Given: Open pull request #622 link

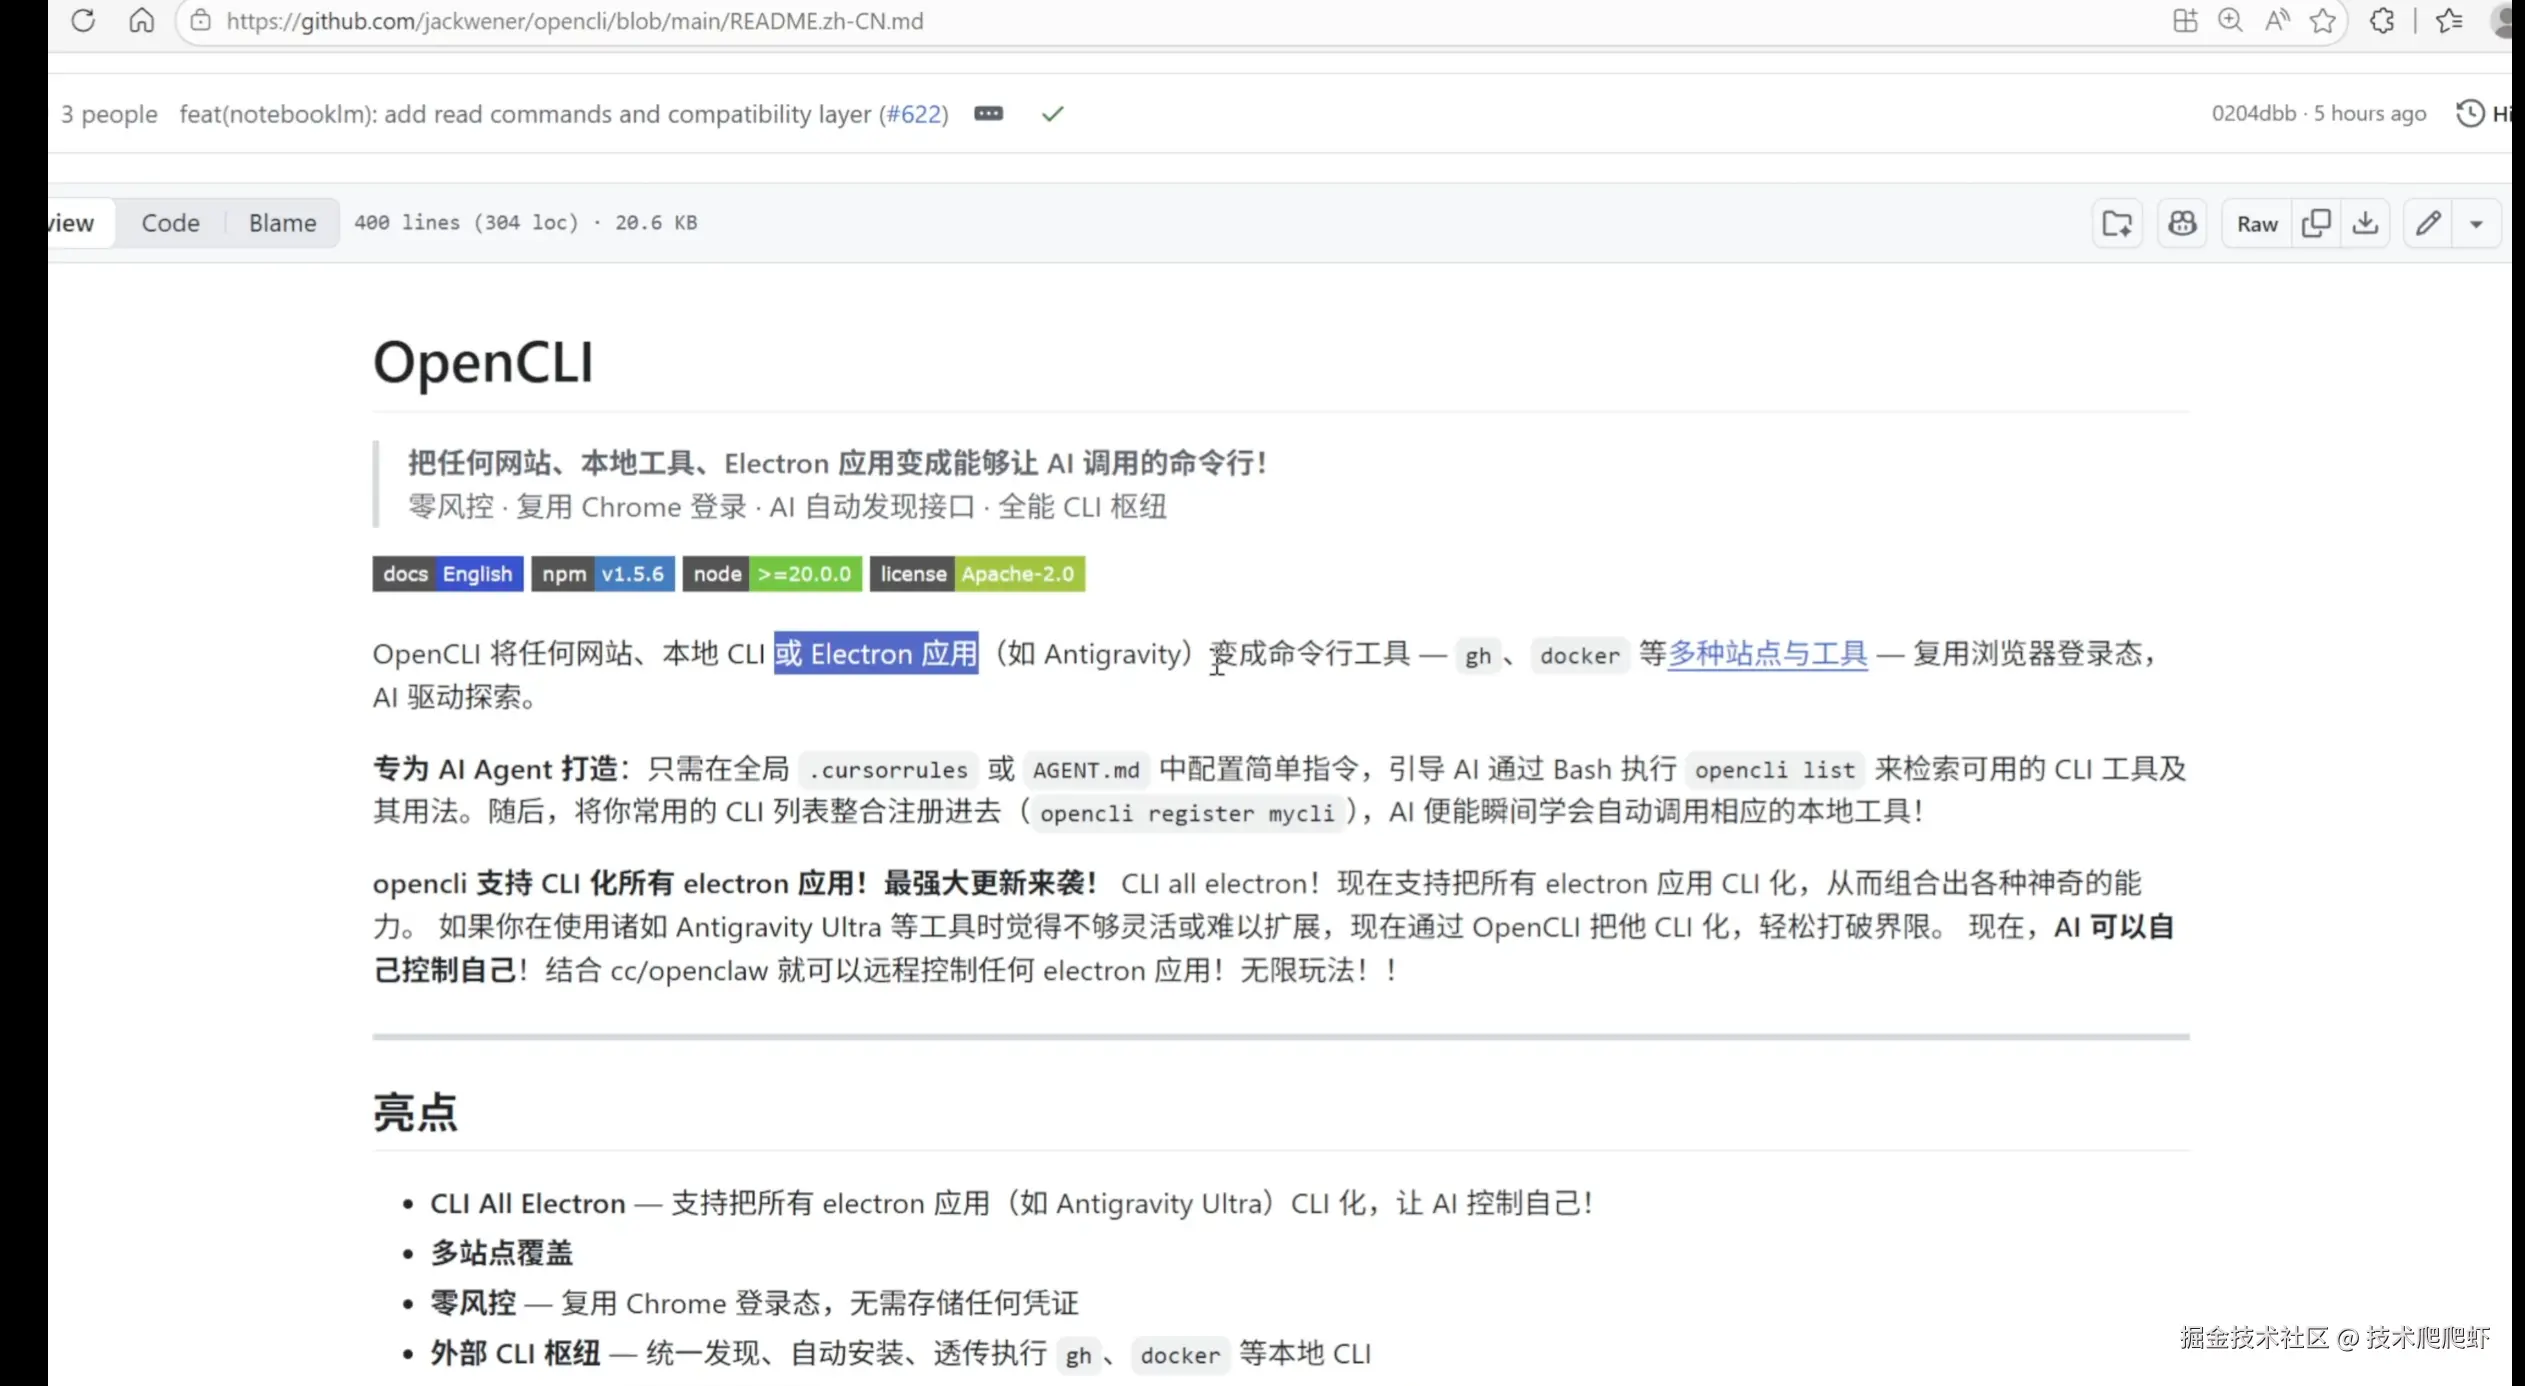Looking at the screenshot, I should (x=915, y=114).
